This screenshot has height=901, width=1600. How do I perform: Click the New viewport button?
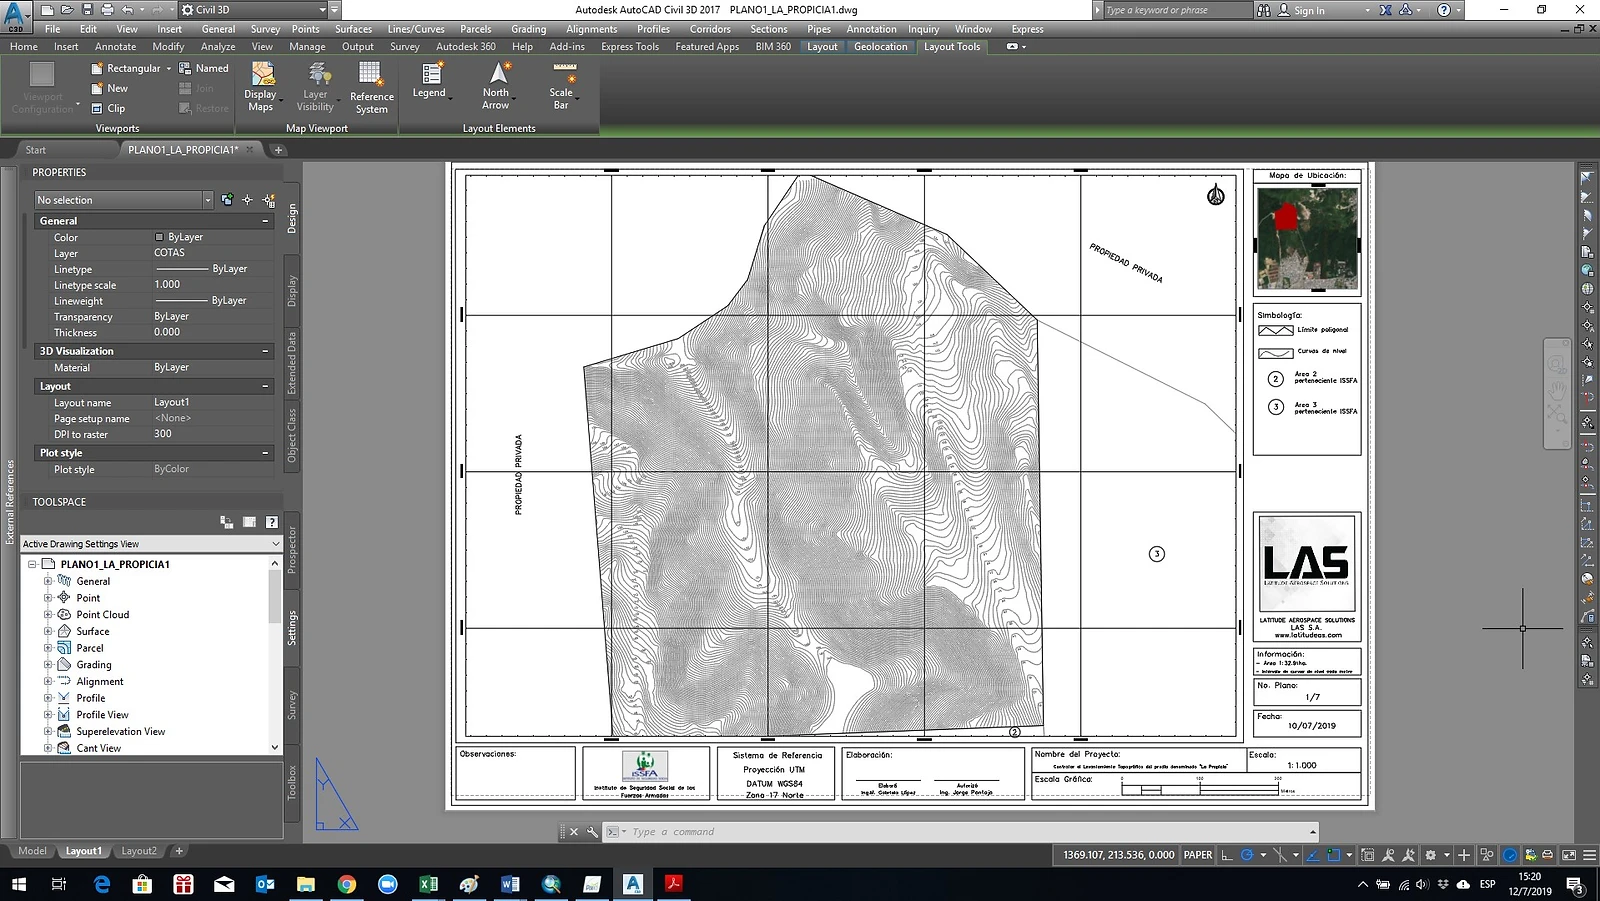click(x=109, y=88)
